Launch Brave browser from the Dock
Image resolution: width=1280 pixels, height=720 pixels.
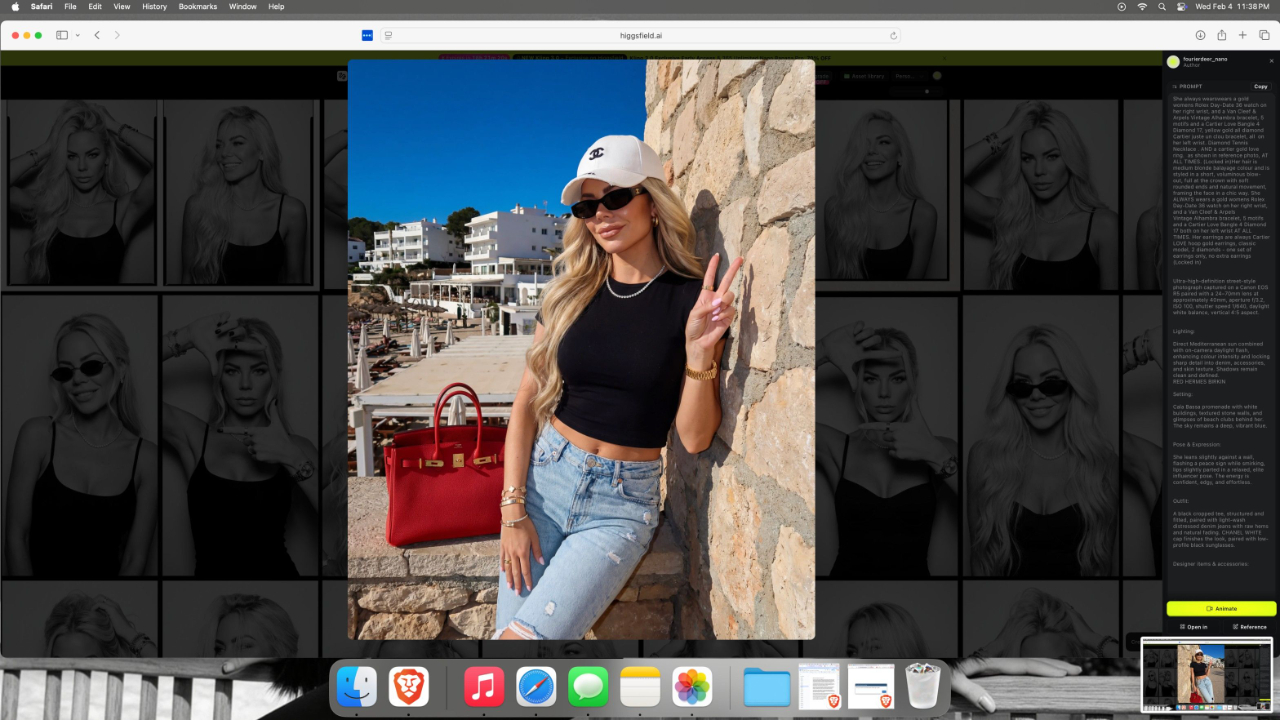409,687
